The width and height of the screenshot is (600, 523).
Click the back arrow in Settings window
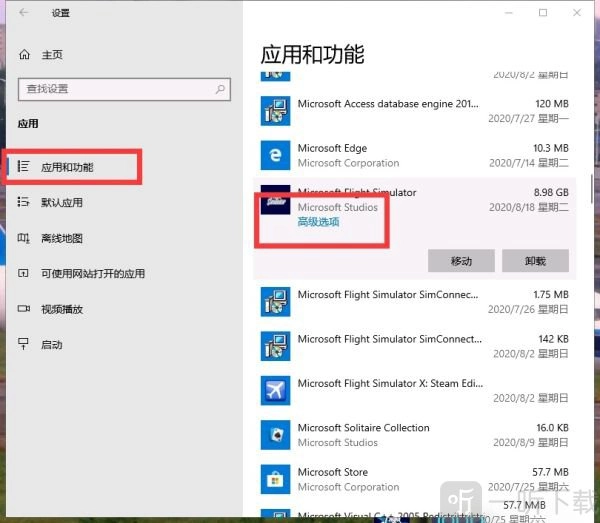pos(24,13)
